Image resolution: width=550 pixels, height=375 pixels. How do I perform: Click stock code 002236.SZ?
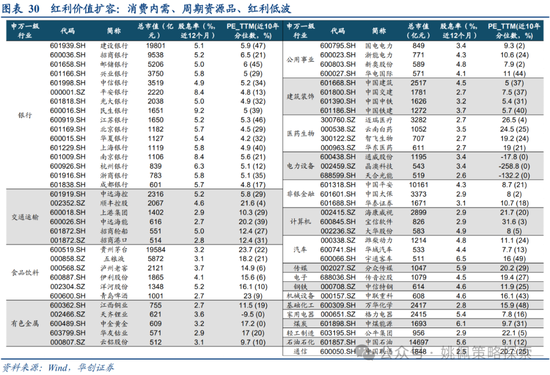coord(338,231)
